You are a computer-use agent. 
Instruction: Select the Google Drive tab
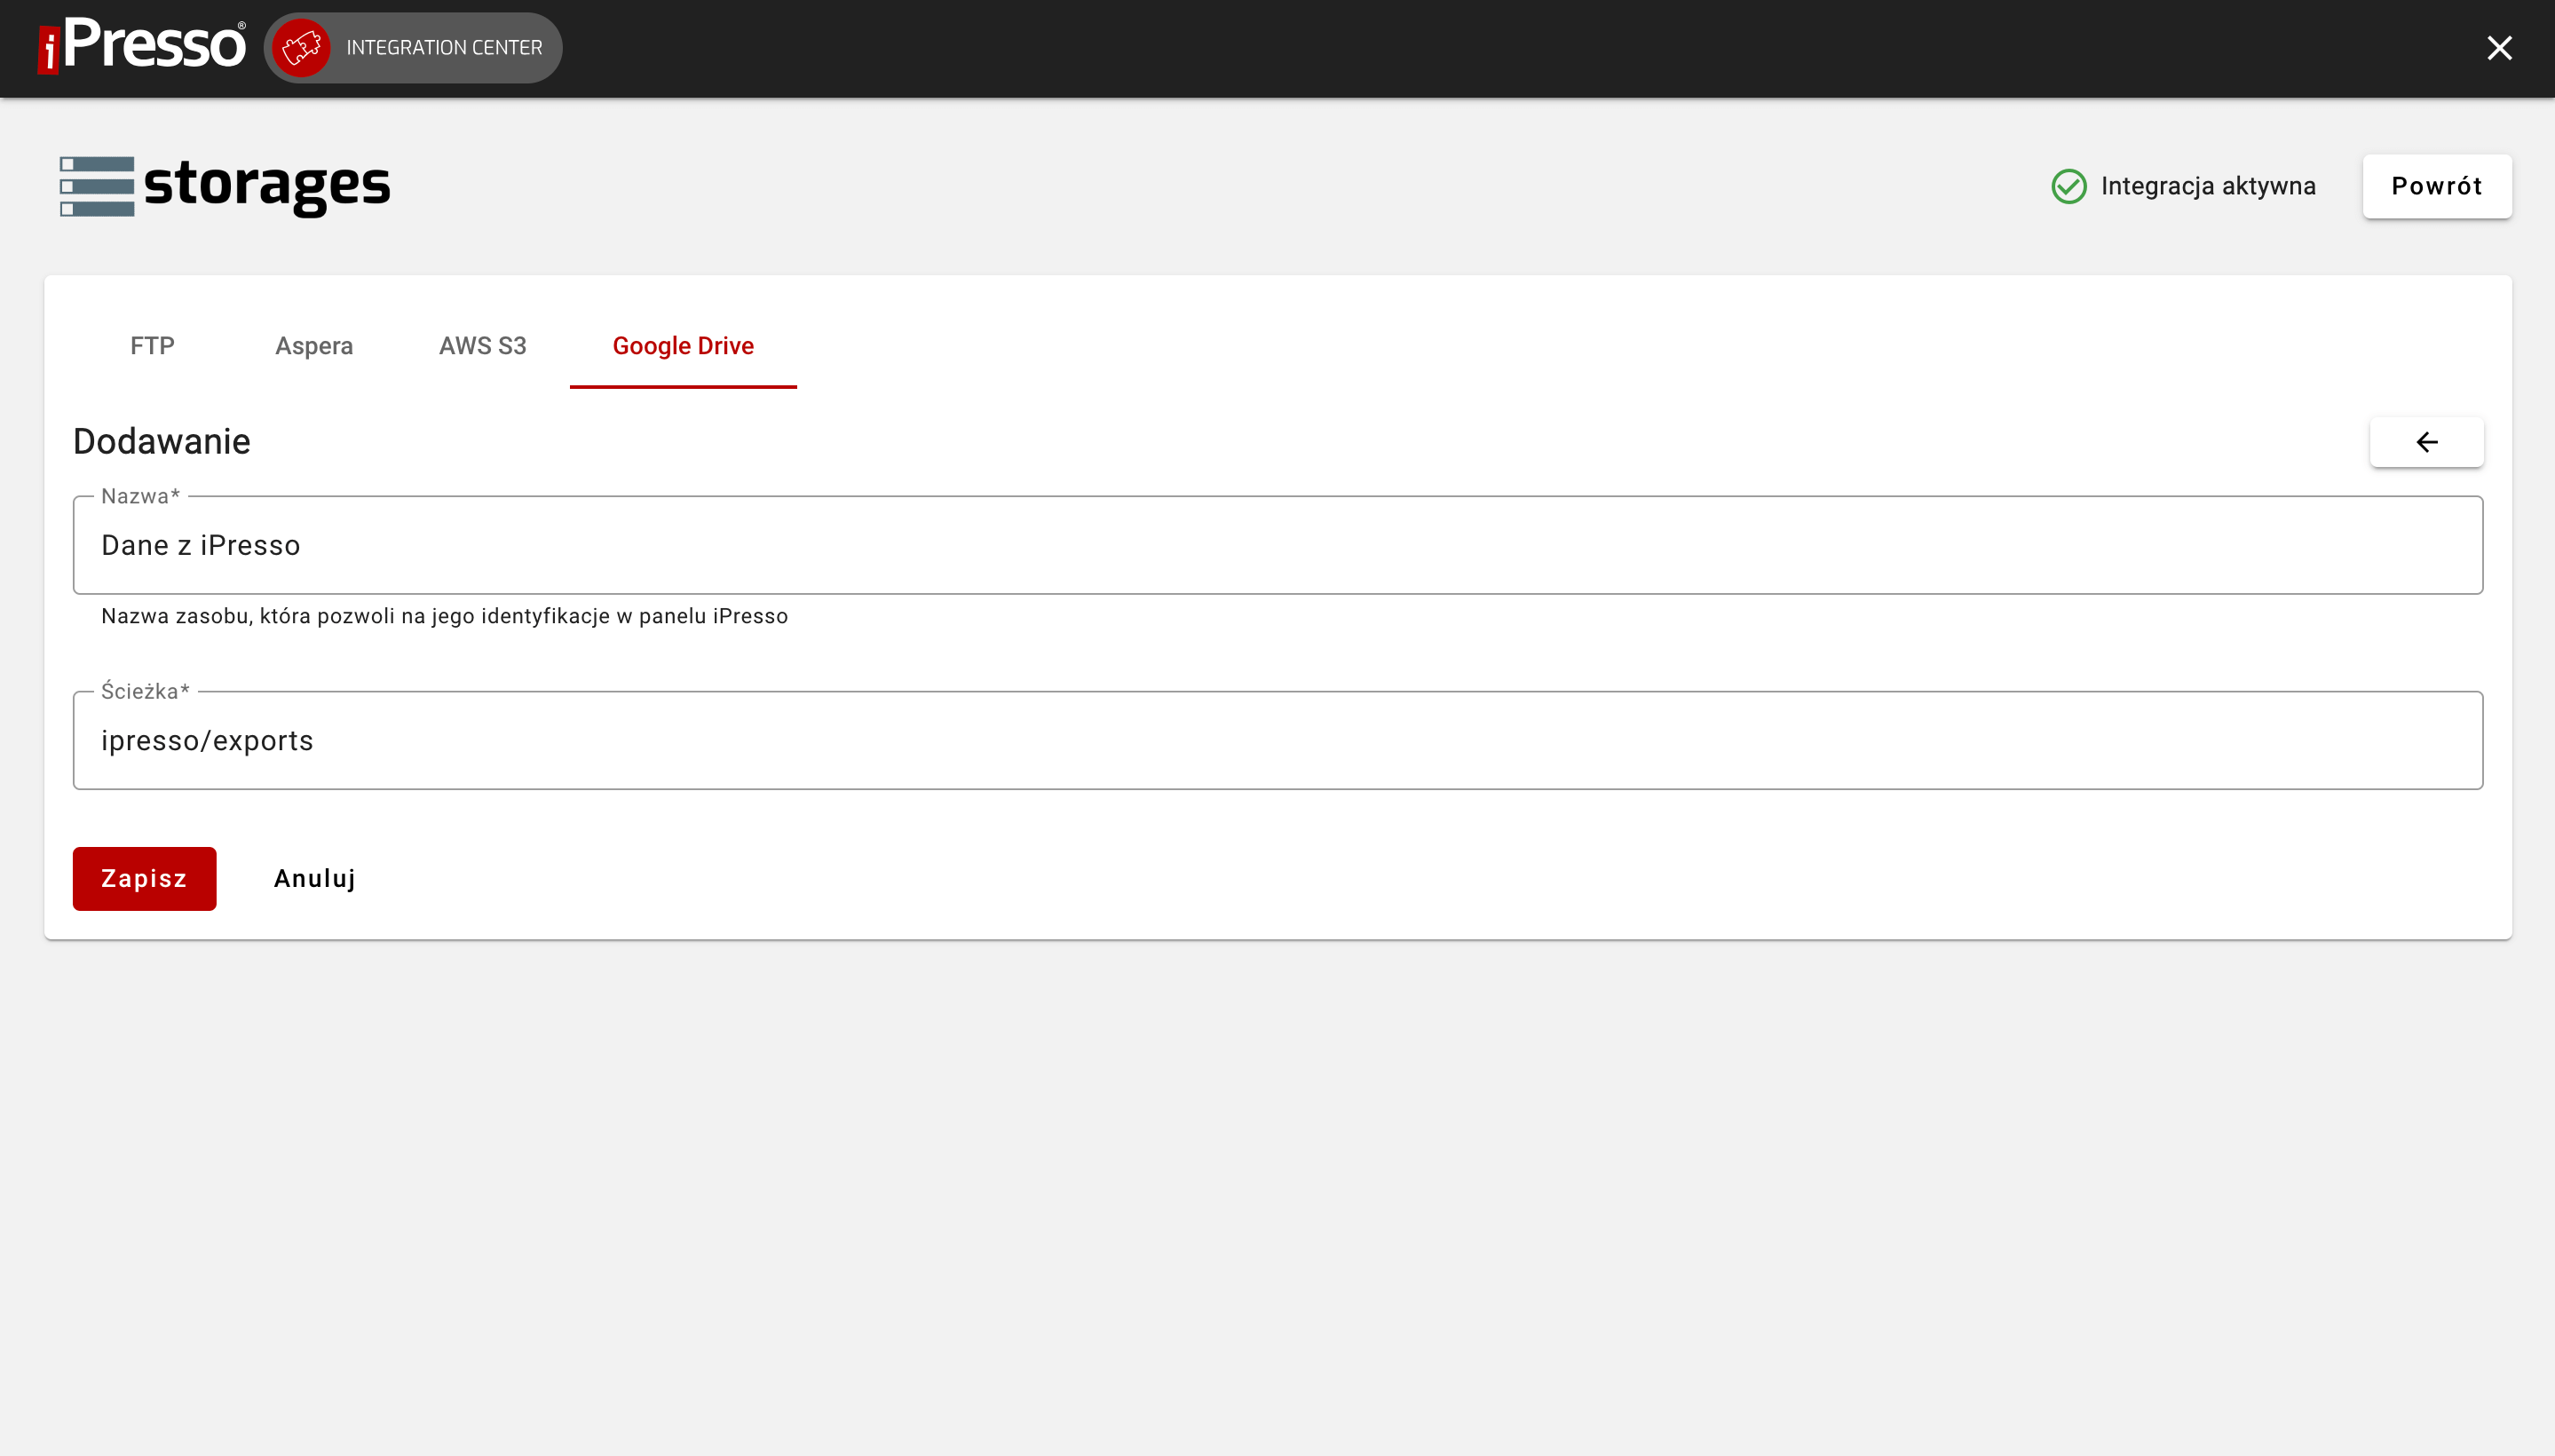(683, 346)
